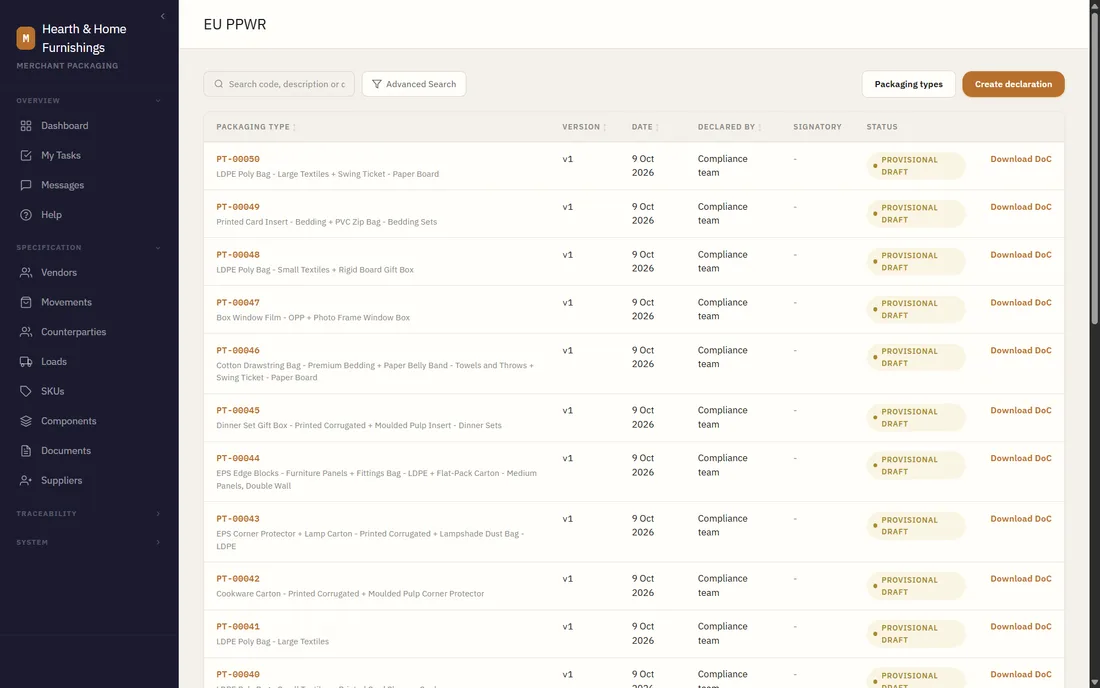Click the Messages speech bubble icon
The image size is (1100, 688).
click(26, 185)
